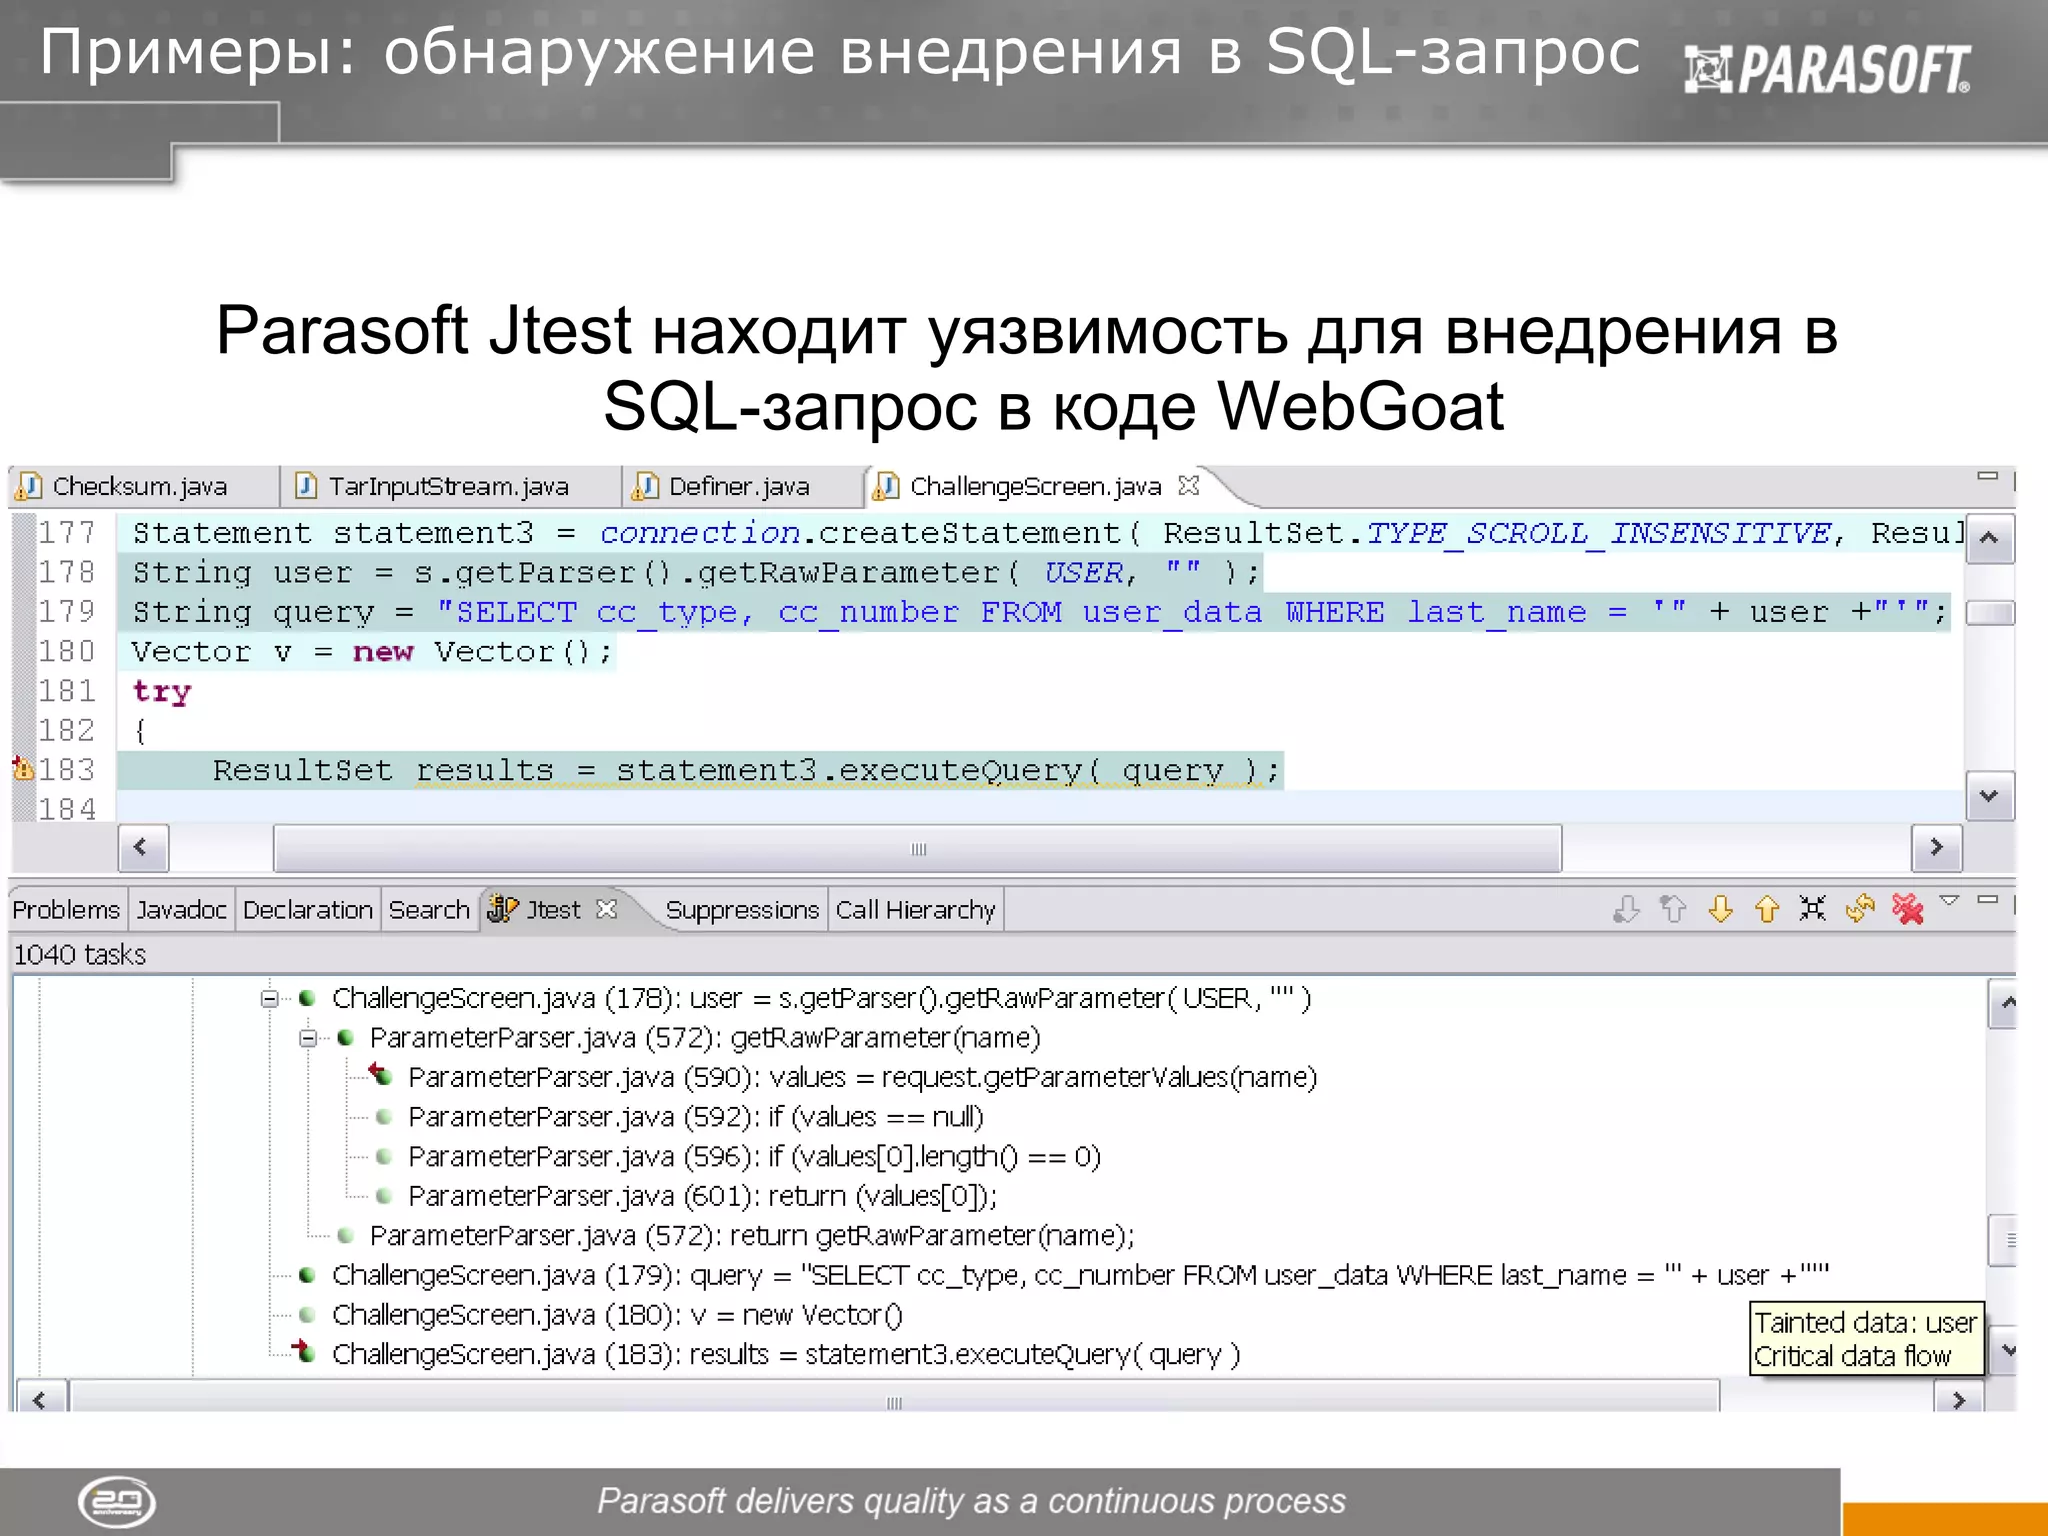Click the Jtest view scroll left arrow
This screenshot has height=1536, width=2048.
coord(40,1398)
